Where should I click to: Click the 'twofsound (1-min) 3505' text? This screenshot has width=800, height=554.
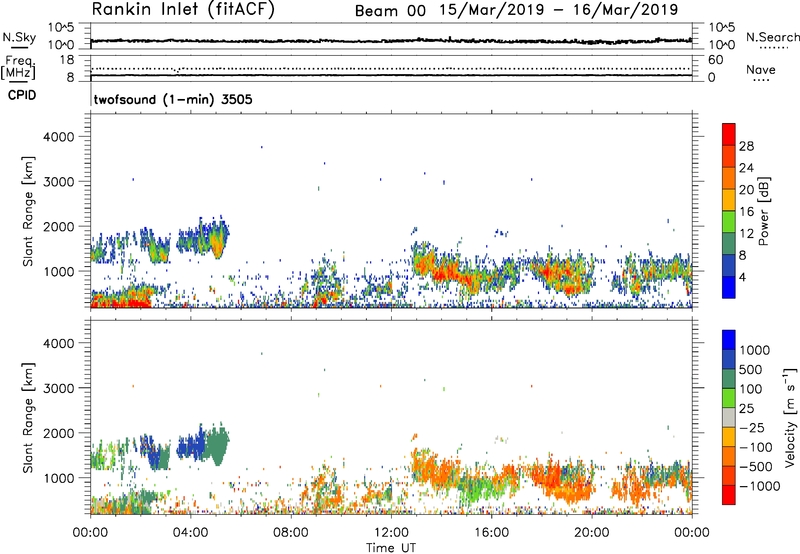point(173,99)
